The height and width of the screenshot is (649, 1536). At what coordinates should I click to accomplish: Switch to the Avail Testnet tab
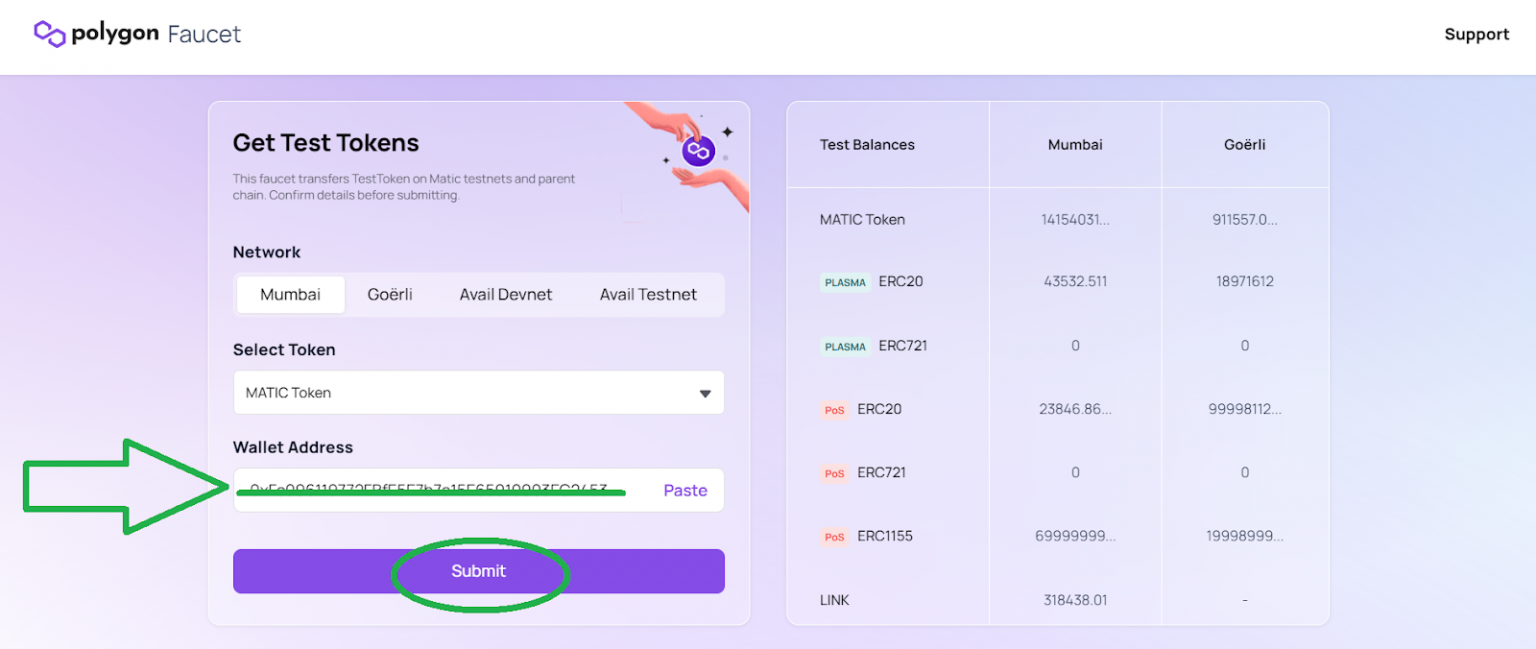pos(648,294)
